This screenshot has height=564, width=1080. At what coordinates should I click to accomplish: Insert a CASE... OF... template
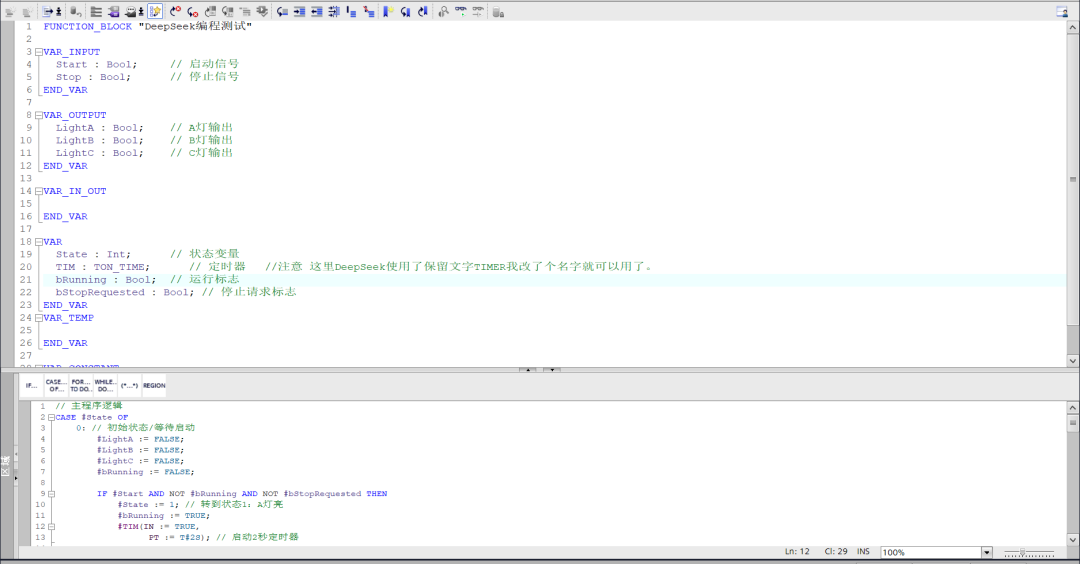(56, 386)
